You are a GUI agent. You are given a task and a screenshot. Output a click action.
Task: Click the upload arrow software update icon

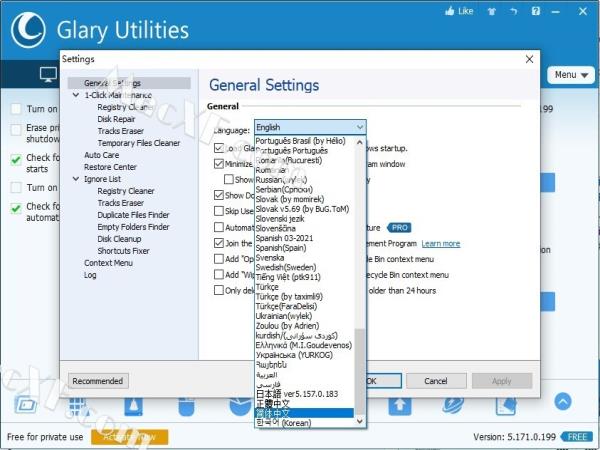[x=400, y=406]
